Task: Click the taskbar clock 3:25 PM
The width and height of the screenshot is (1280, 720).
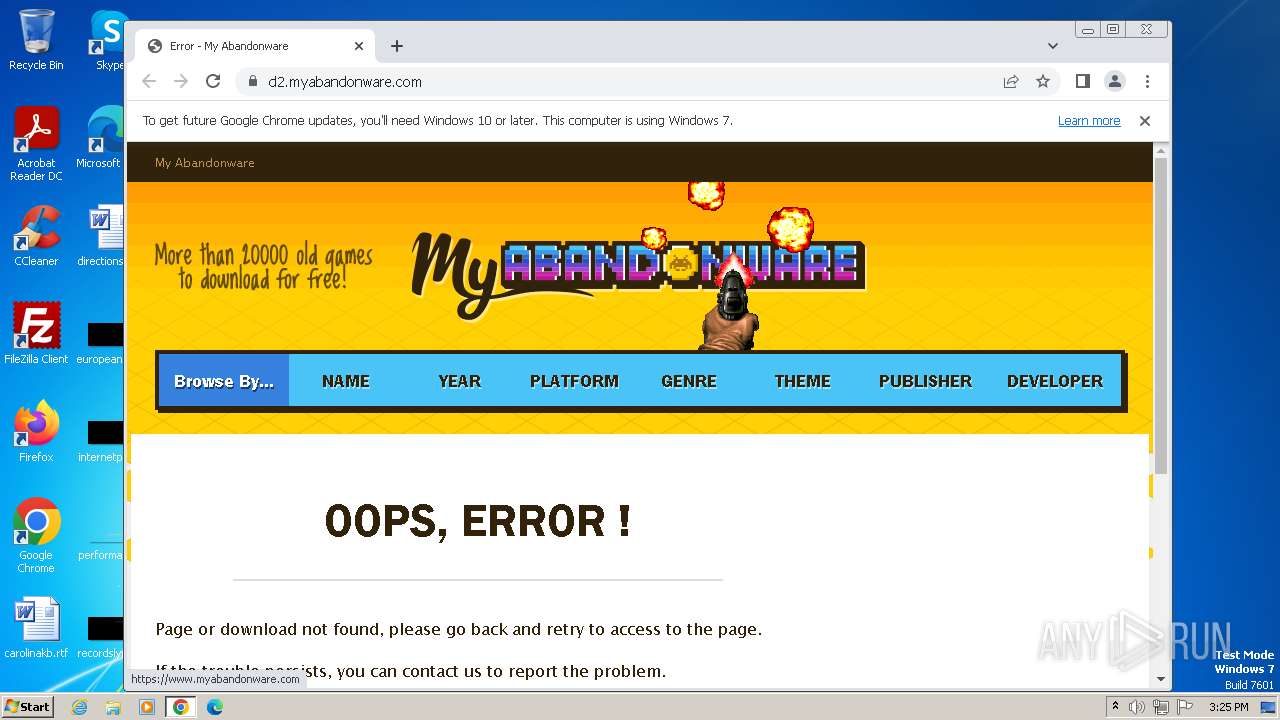Action: pos(1228,707)
